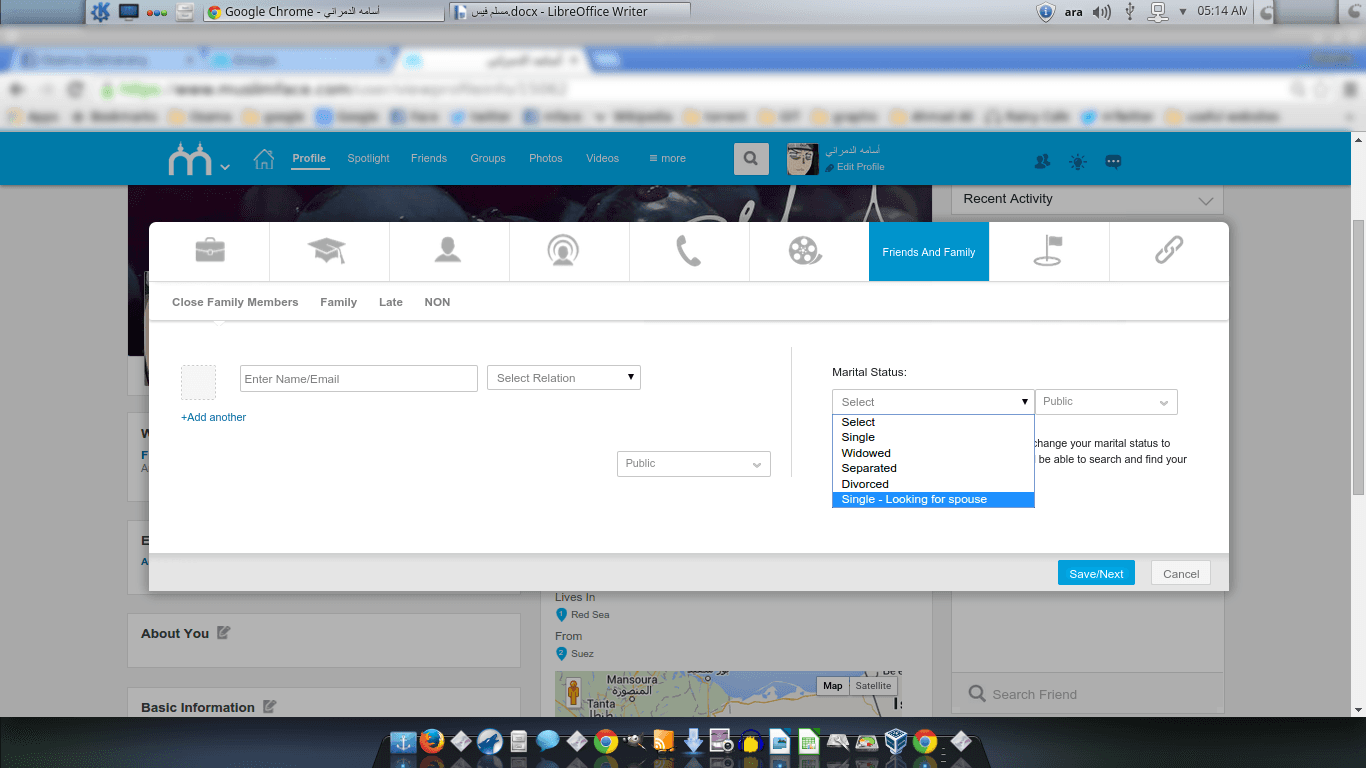Image resolution: width=1366 pixels, height=768 pixels.
Task: Click the '+Add another' link
Action: click(213, 417)
